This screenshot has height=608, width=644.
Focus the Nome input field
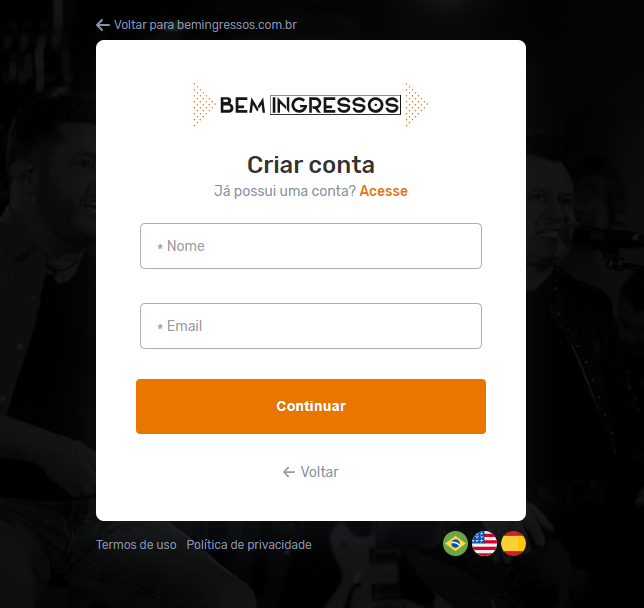pos(311,246)
